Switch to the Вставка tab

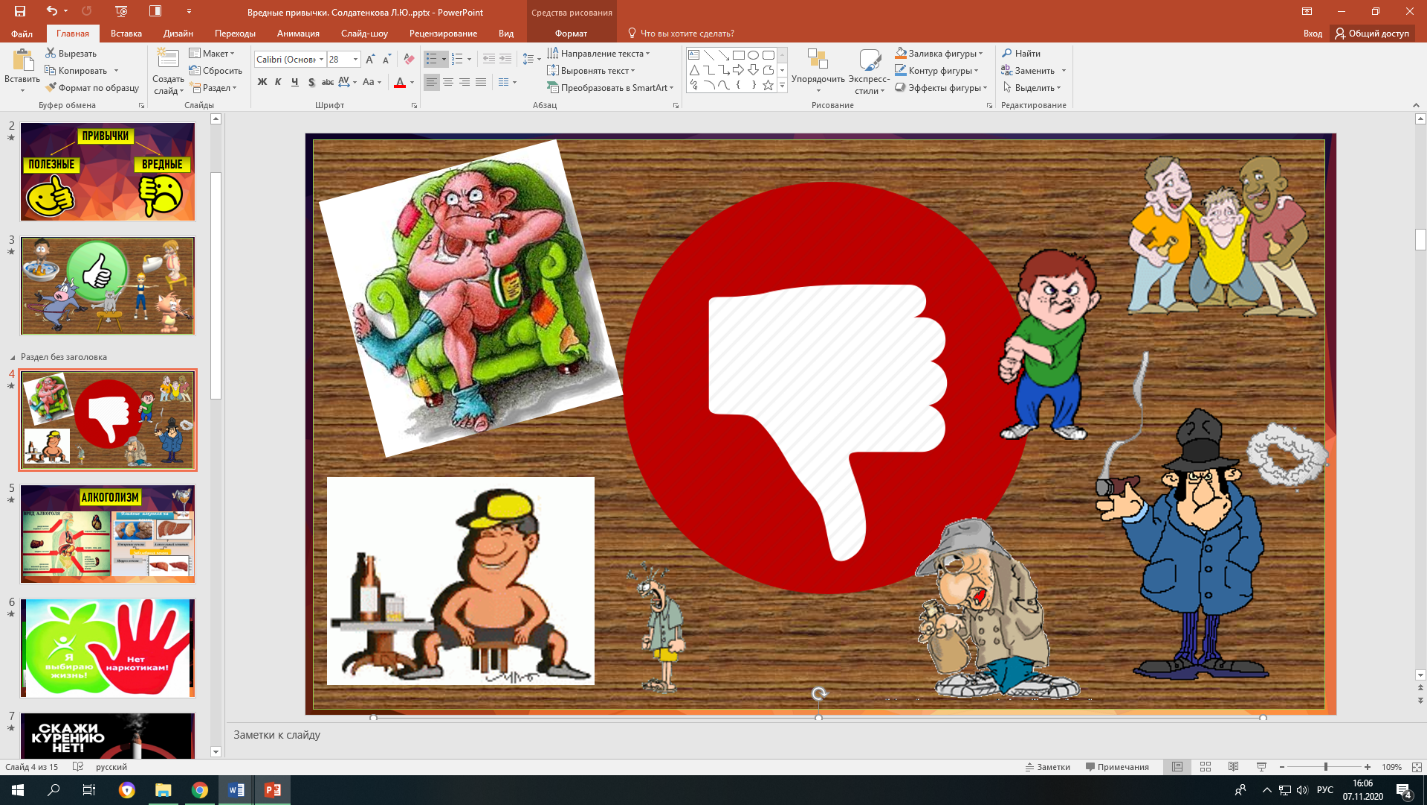tap(126, 33)
